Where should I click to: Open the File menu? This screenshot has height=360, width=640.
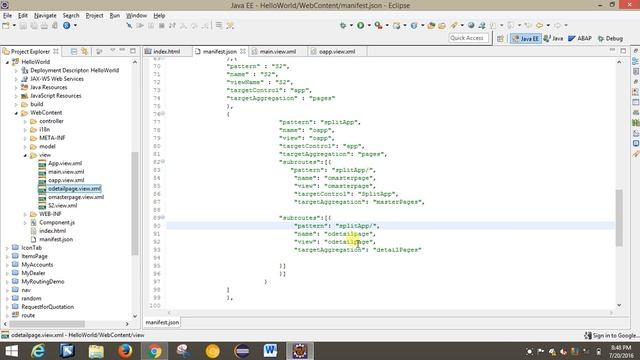7,16
